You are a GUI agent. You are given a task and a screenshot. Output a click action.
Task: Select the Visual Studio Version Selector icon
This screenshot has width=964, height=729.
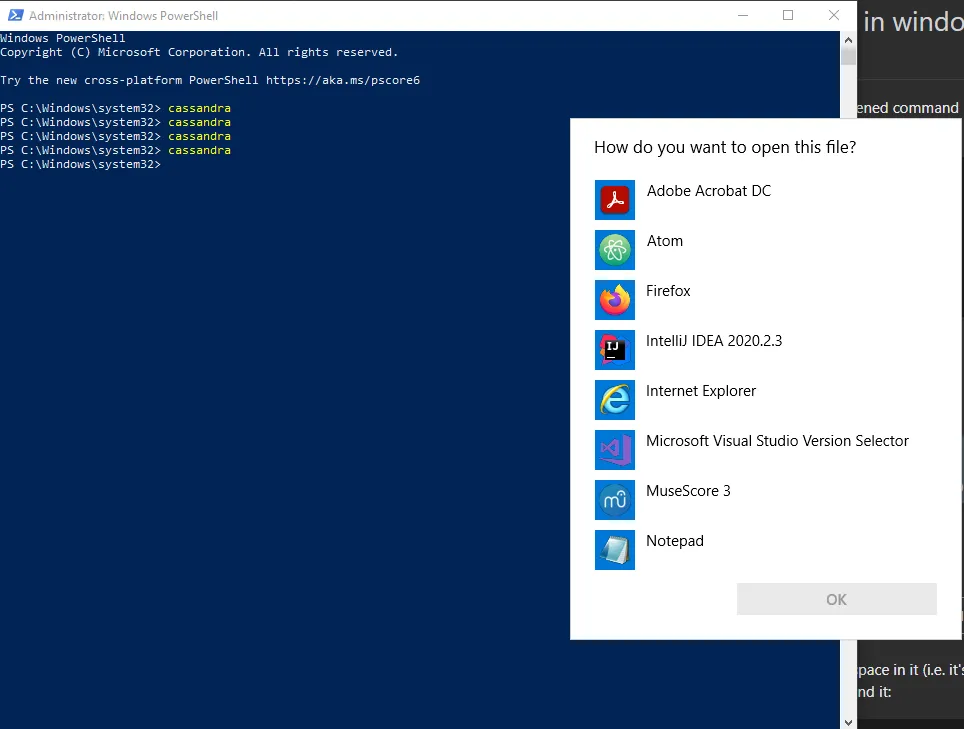click(614, 450)
